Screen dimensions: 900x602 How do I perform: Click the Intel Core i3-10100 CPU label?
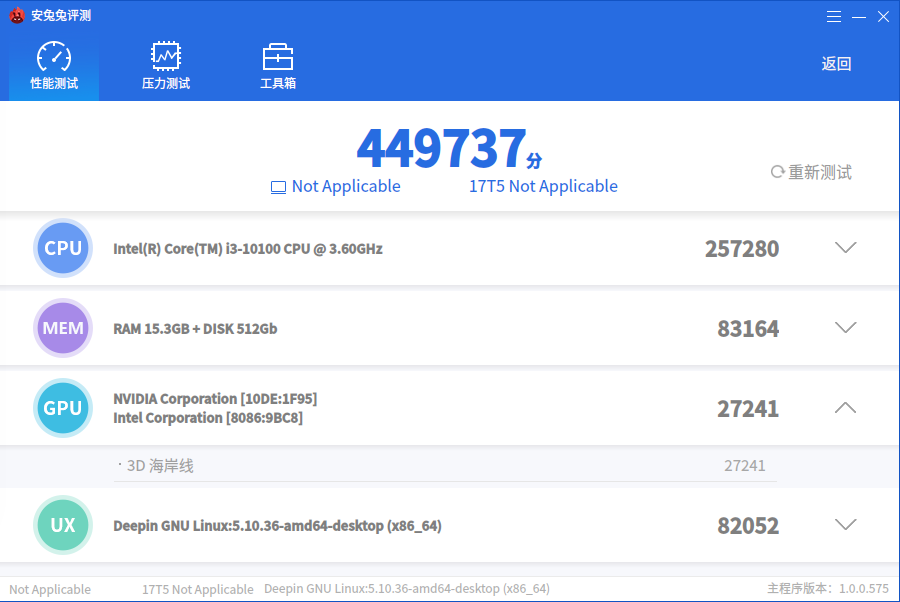248,249
